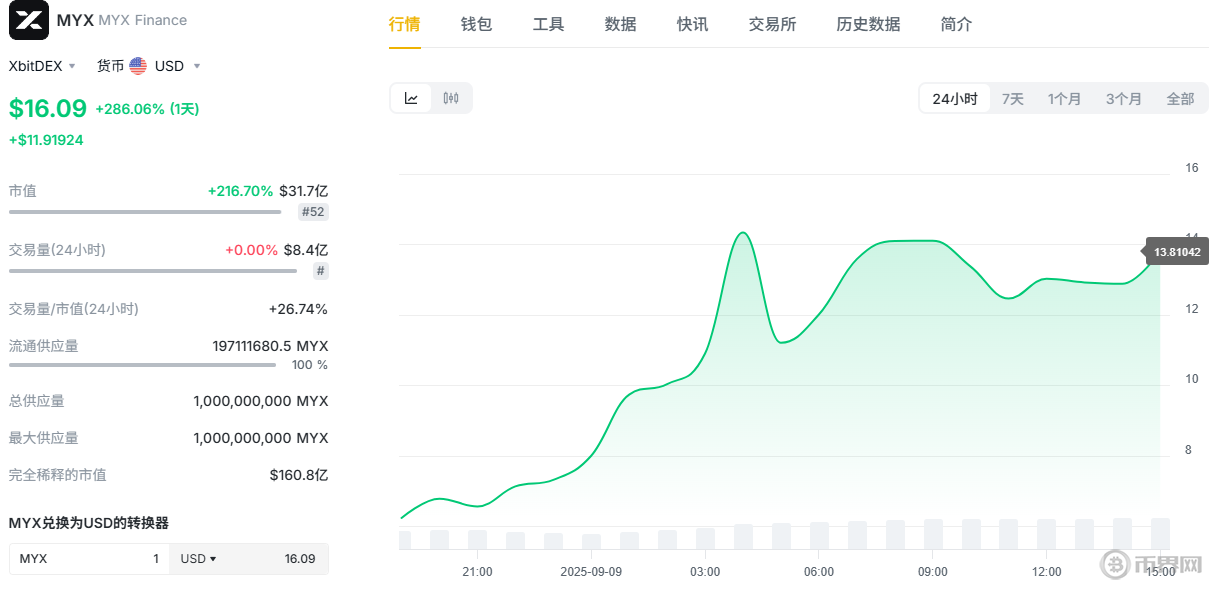Switch to candlestick chart view
Screen dimensions: 1213x592
pos(451,98)
